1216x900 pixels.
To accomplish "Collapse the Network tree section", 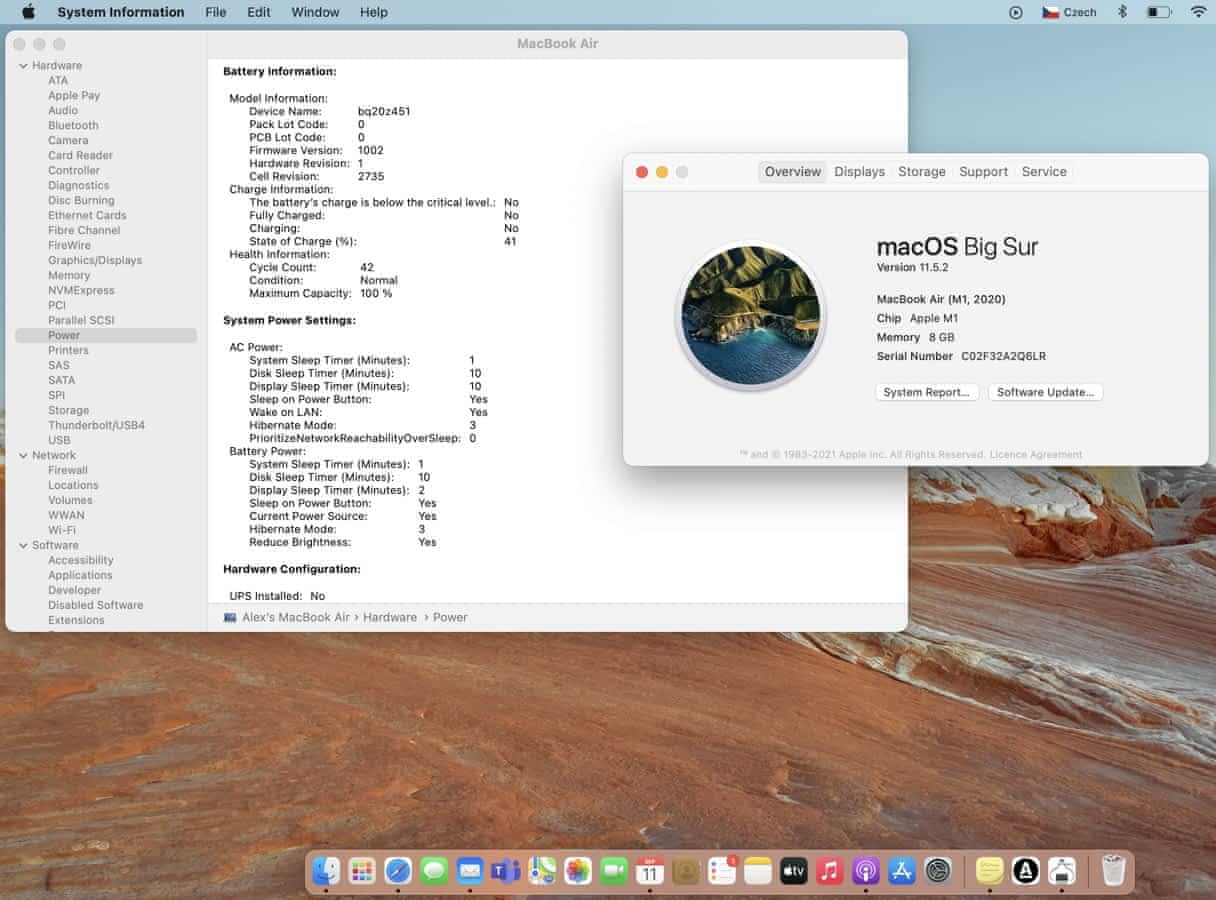I will click(23, 456).
